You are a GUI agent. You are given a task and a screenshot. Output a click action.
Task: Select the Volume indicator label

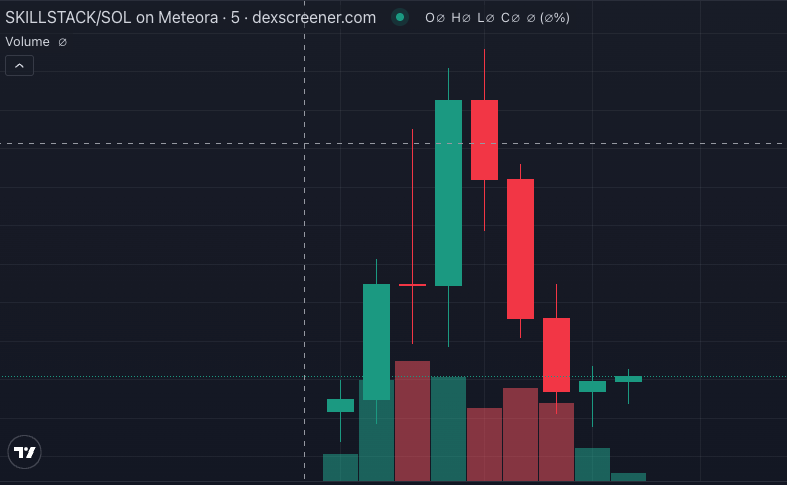click(x=28, y=42)
